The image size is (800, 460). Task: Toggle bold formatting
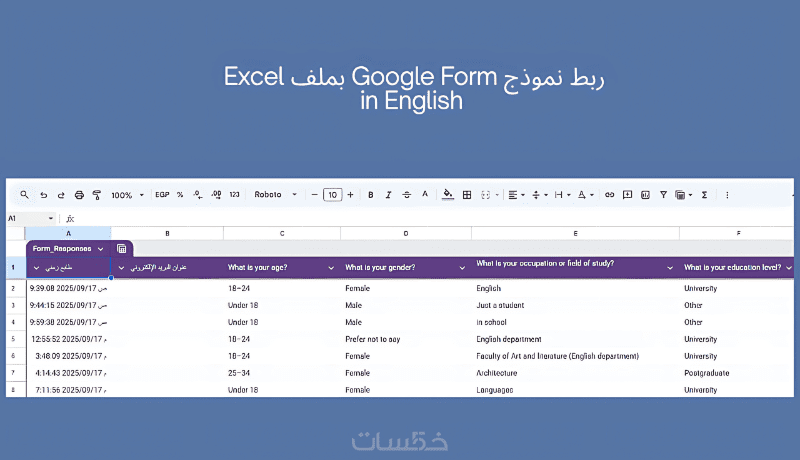click(x=371, y=195)
